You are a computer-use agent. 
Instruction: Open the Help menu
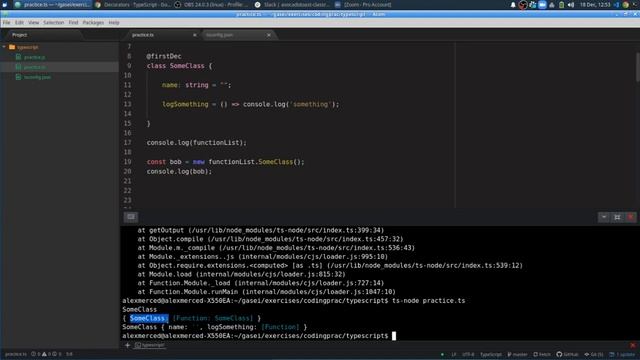114,23
